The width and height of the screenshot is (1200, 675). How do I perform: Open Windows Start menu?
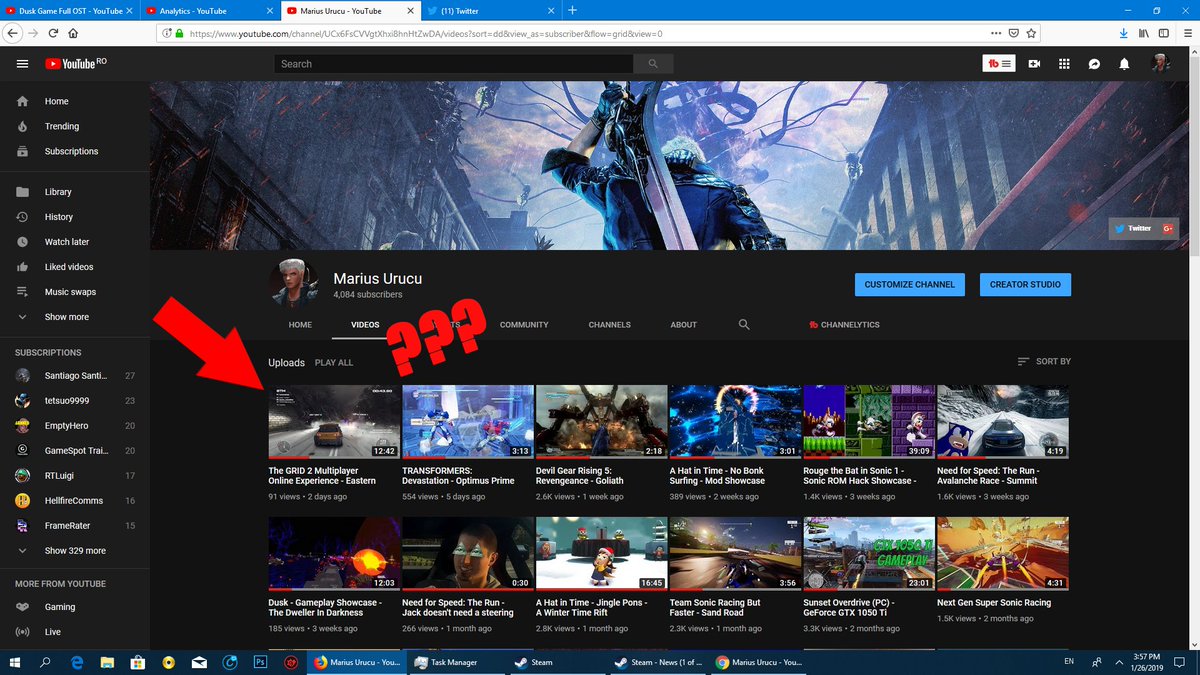(16, 662)
